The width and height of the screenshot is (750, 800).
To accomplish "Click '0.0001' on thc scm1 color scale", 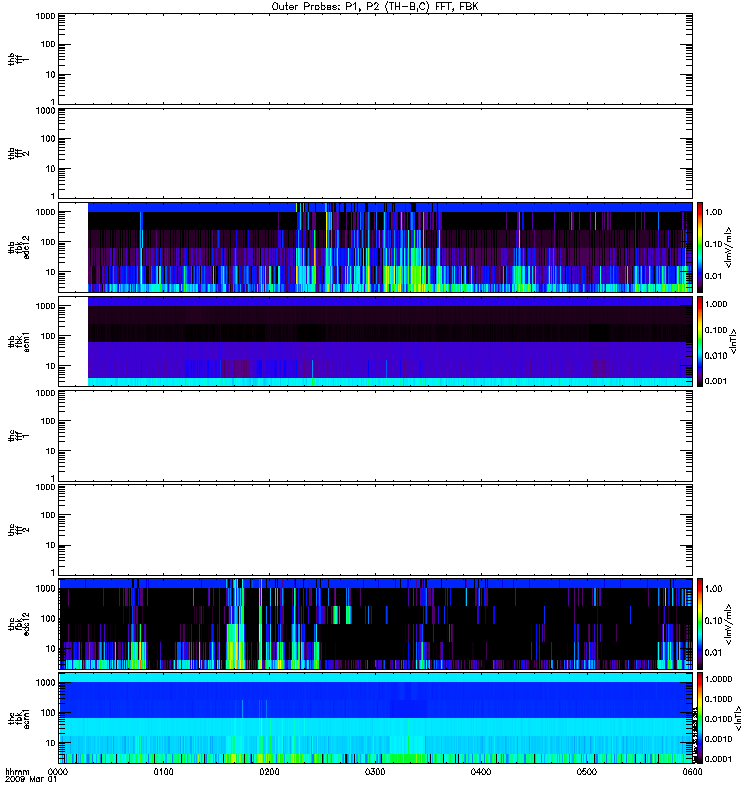I will click(718, 759).
